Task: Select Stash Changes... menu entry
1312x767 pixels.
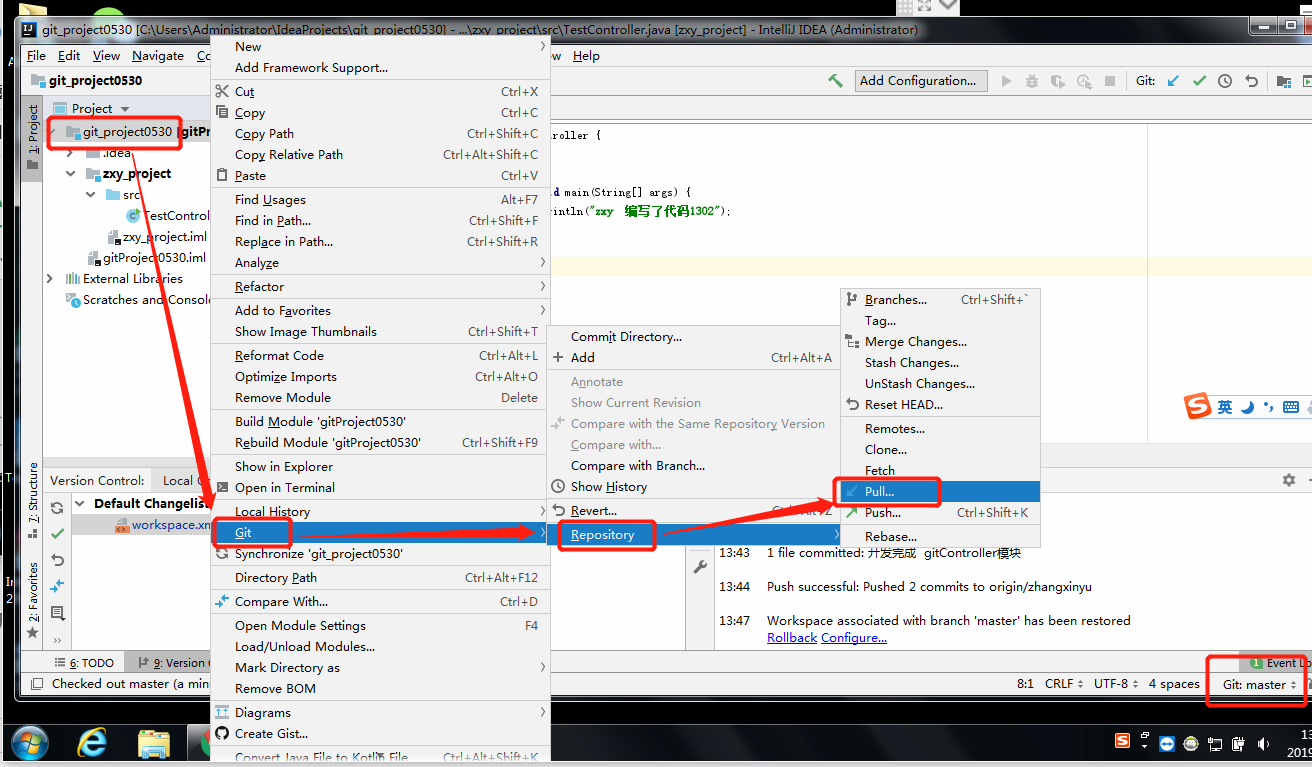Action: [940, 363]
